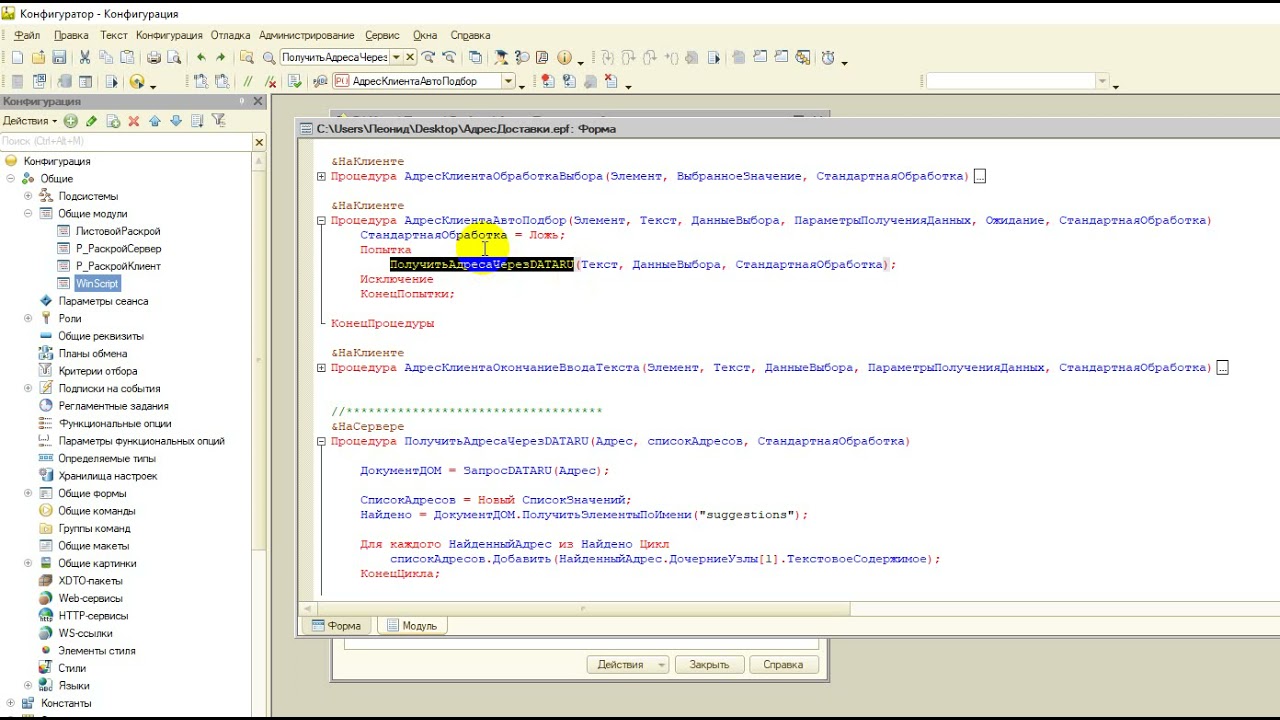Screen dimensions: 1280x720
Task: Click the red X Delete icon in Configuration panel
Action: point(133,121)
